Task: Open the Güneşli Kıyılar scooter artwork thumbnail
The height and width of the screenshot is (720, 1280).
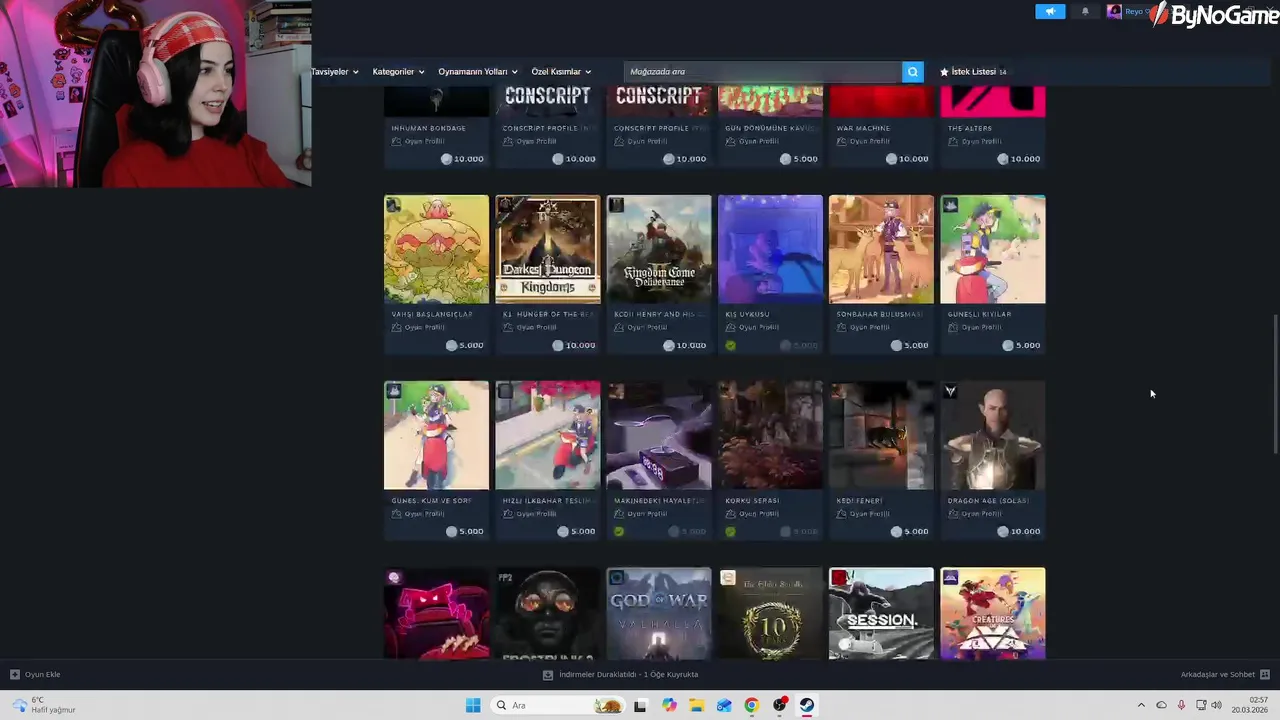Action: pyautogui.click(x=993, y=249)
